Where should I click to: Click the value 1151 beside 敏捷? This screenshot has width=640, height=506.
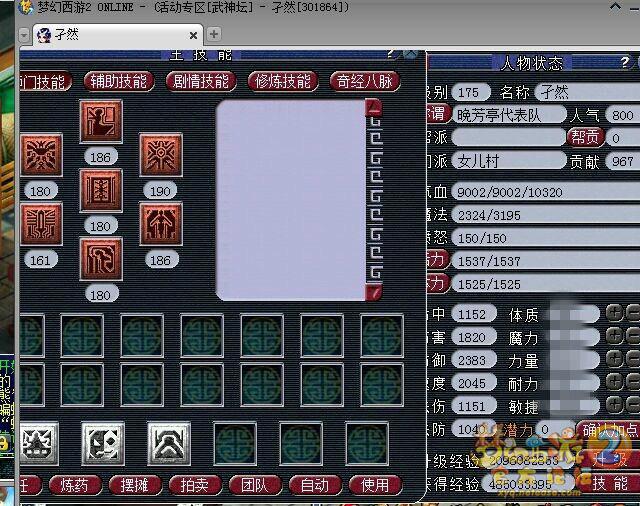[474, 406]
